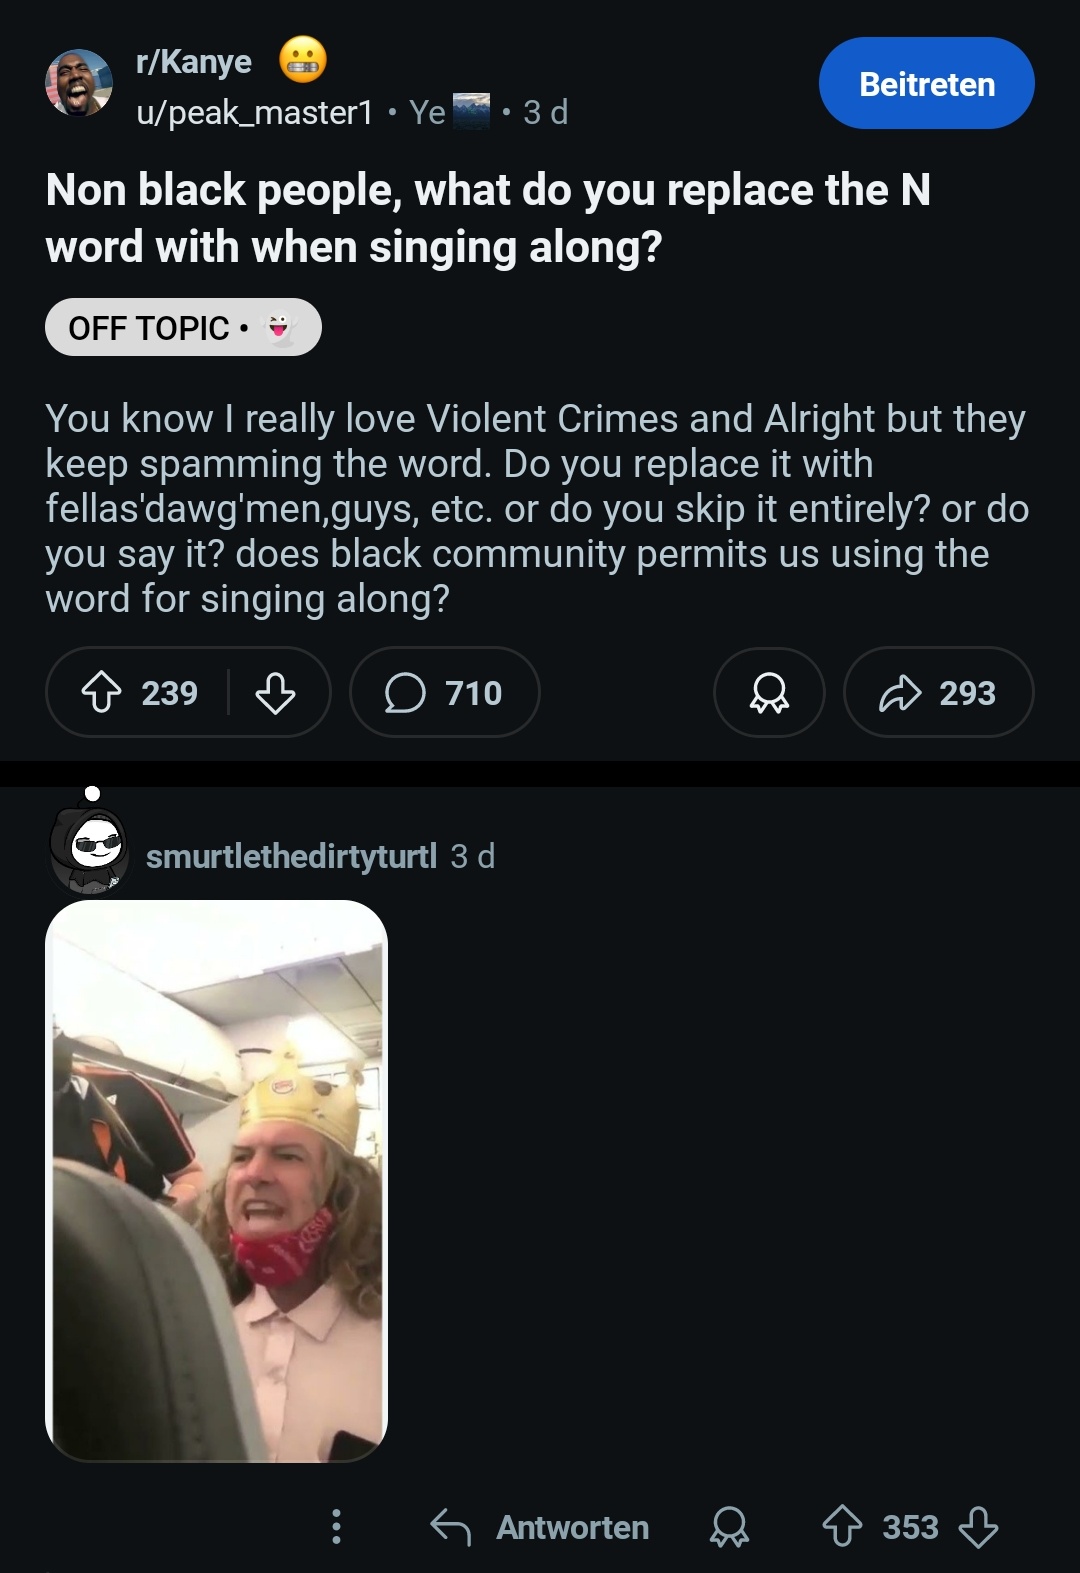Tap the commenter's sunglasses avatar

[x=90, y=850]
